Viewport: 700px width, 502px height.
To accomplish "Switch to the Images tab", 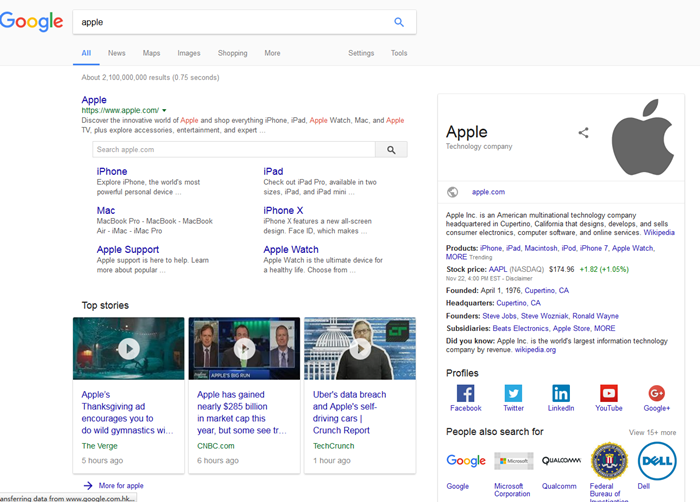I will point(188,53).
